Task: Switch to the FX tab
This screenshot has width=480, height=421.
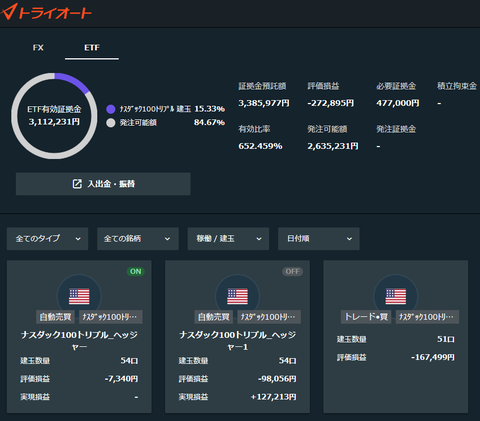Action: click(x=38, y=48)
